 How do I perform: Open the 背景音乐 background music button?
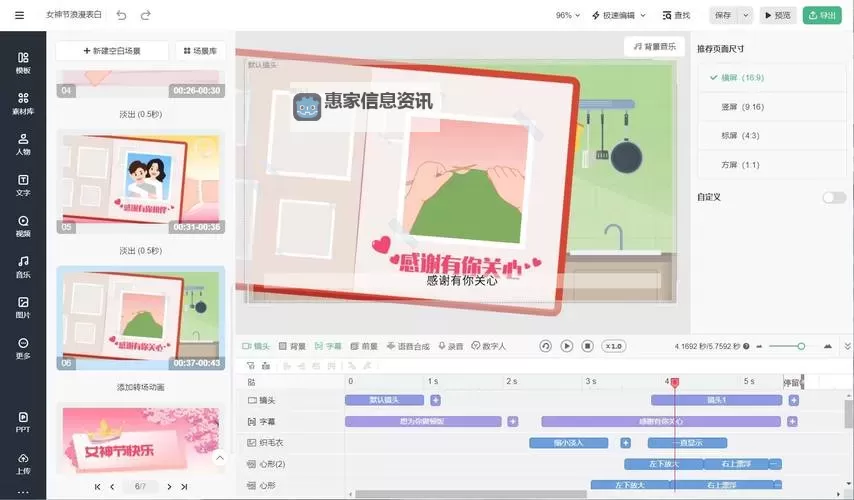(x=655, y=46)
